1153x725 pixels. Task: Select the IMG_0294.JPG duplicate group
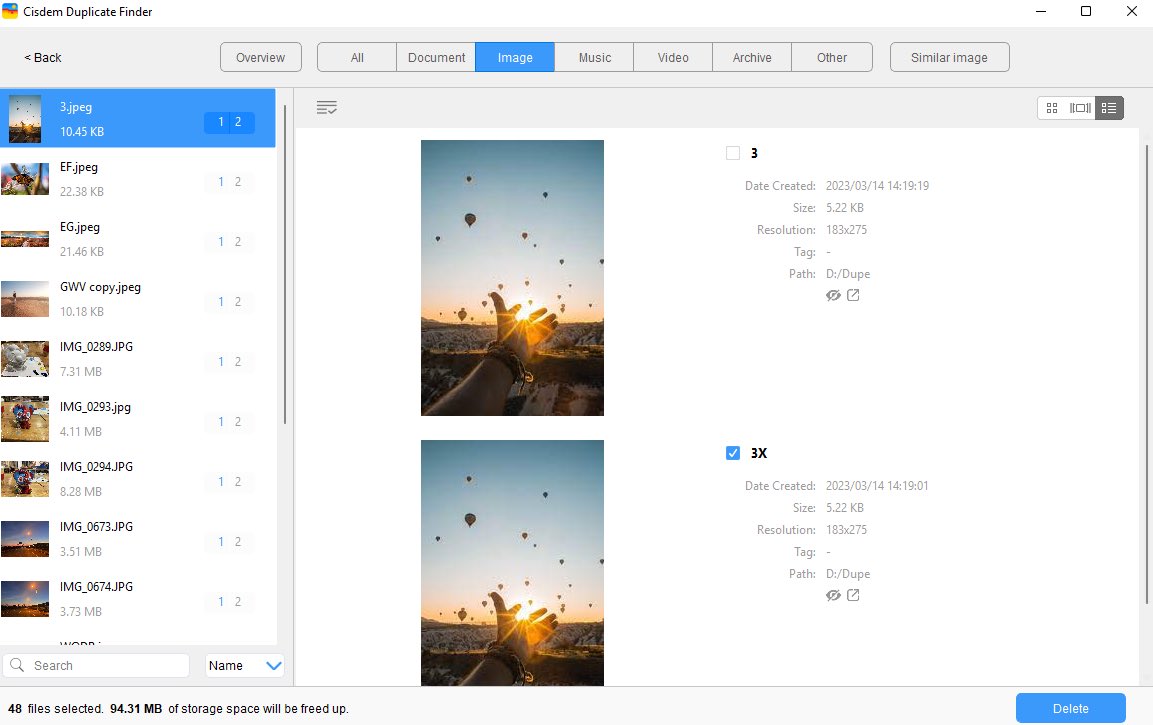coord(138,479)
